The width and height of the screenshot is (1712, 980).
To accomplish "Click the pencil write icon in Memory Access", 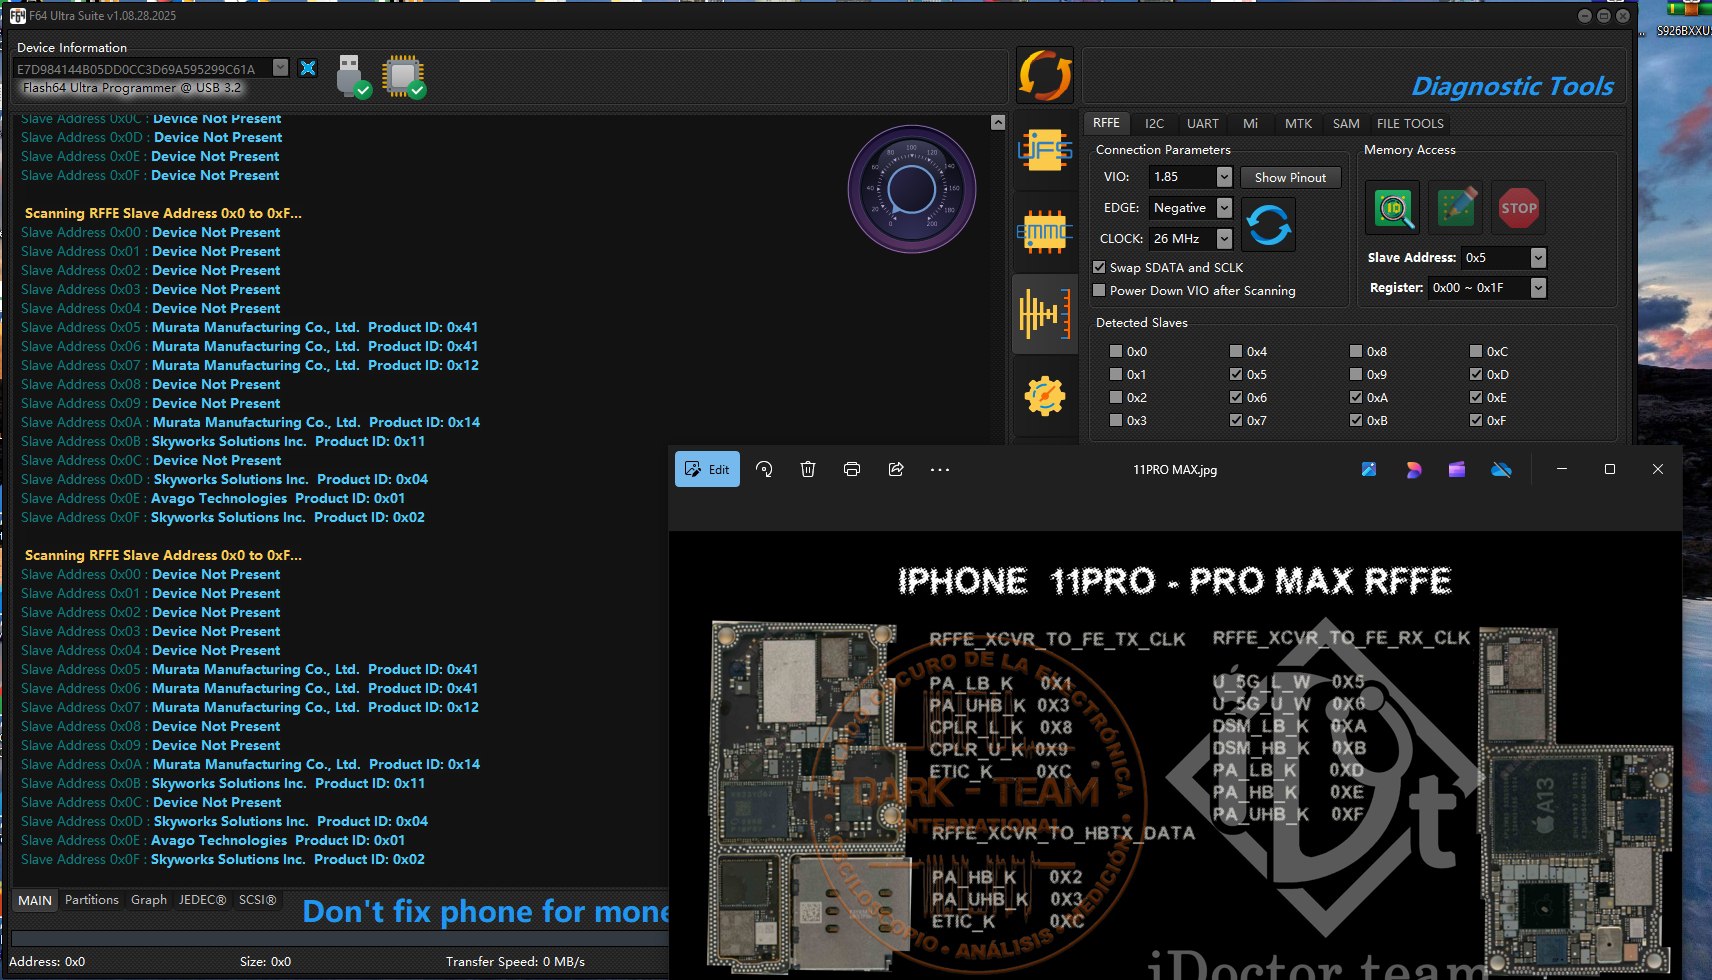I will tap(1456, 208).
